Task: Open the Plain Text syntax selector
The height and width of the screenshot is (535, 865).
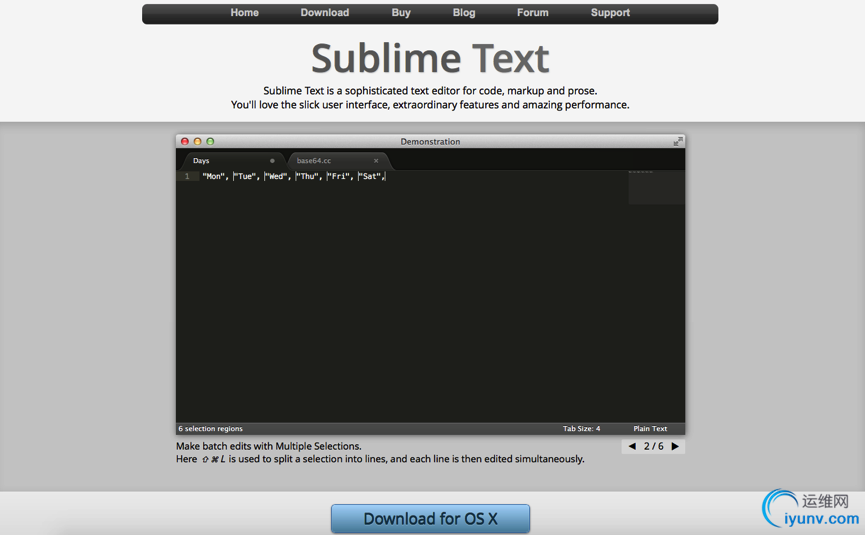Action: pos(650,429)
